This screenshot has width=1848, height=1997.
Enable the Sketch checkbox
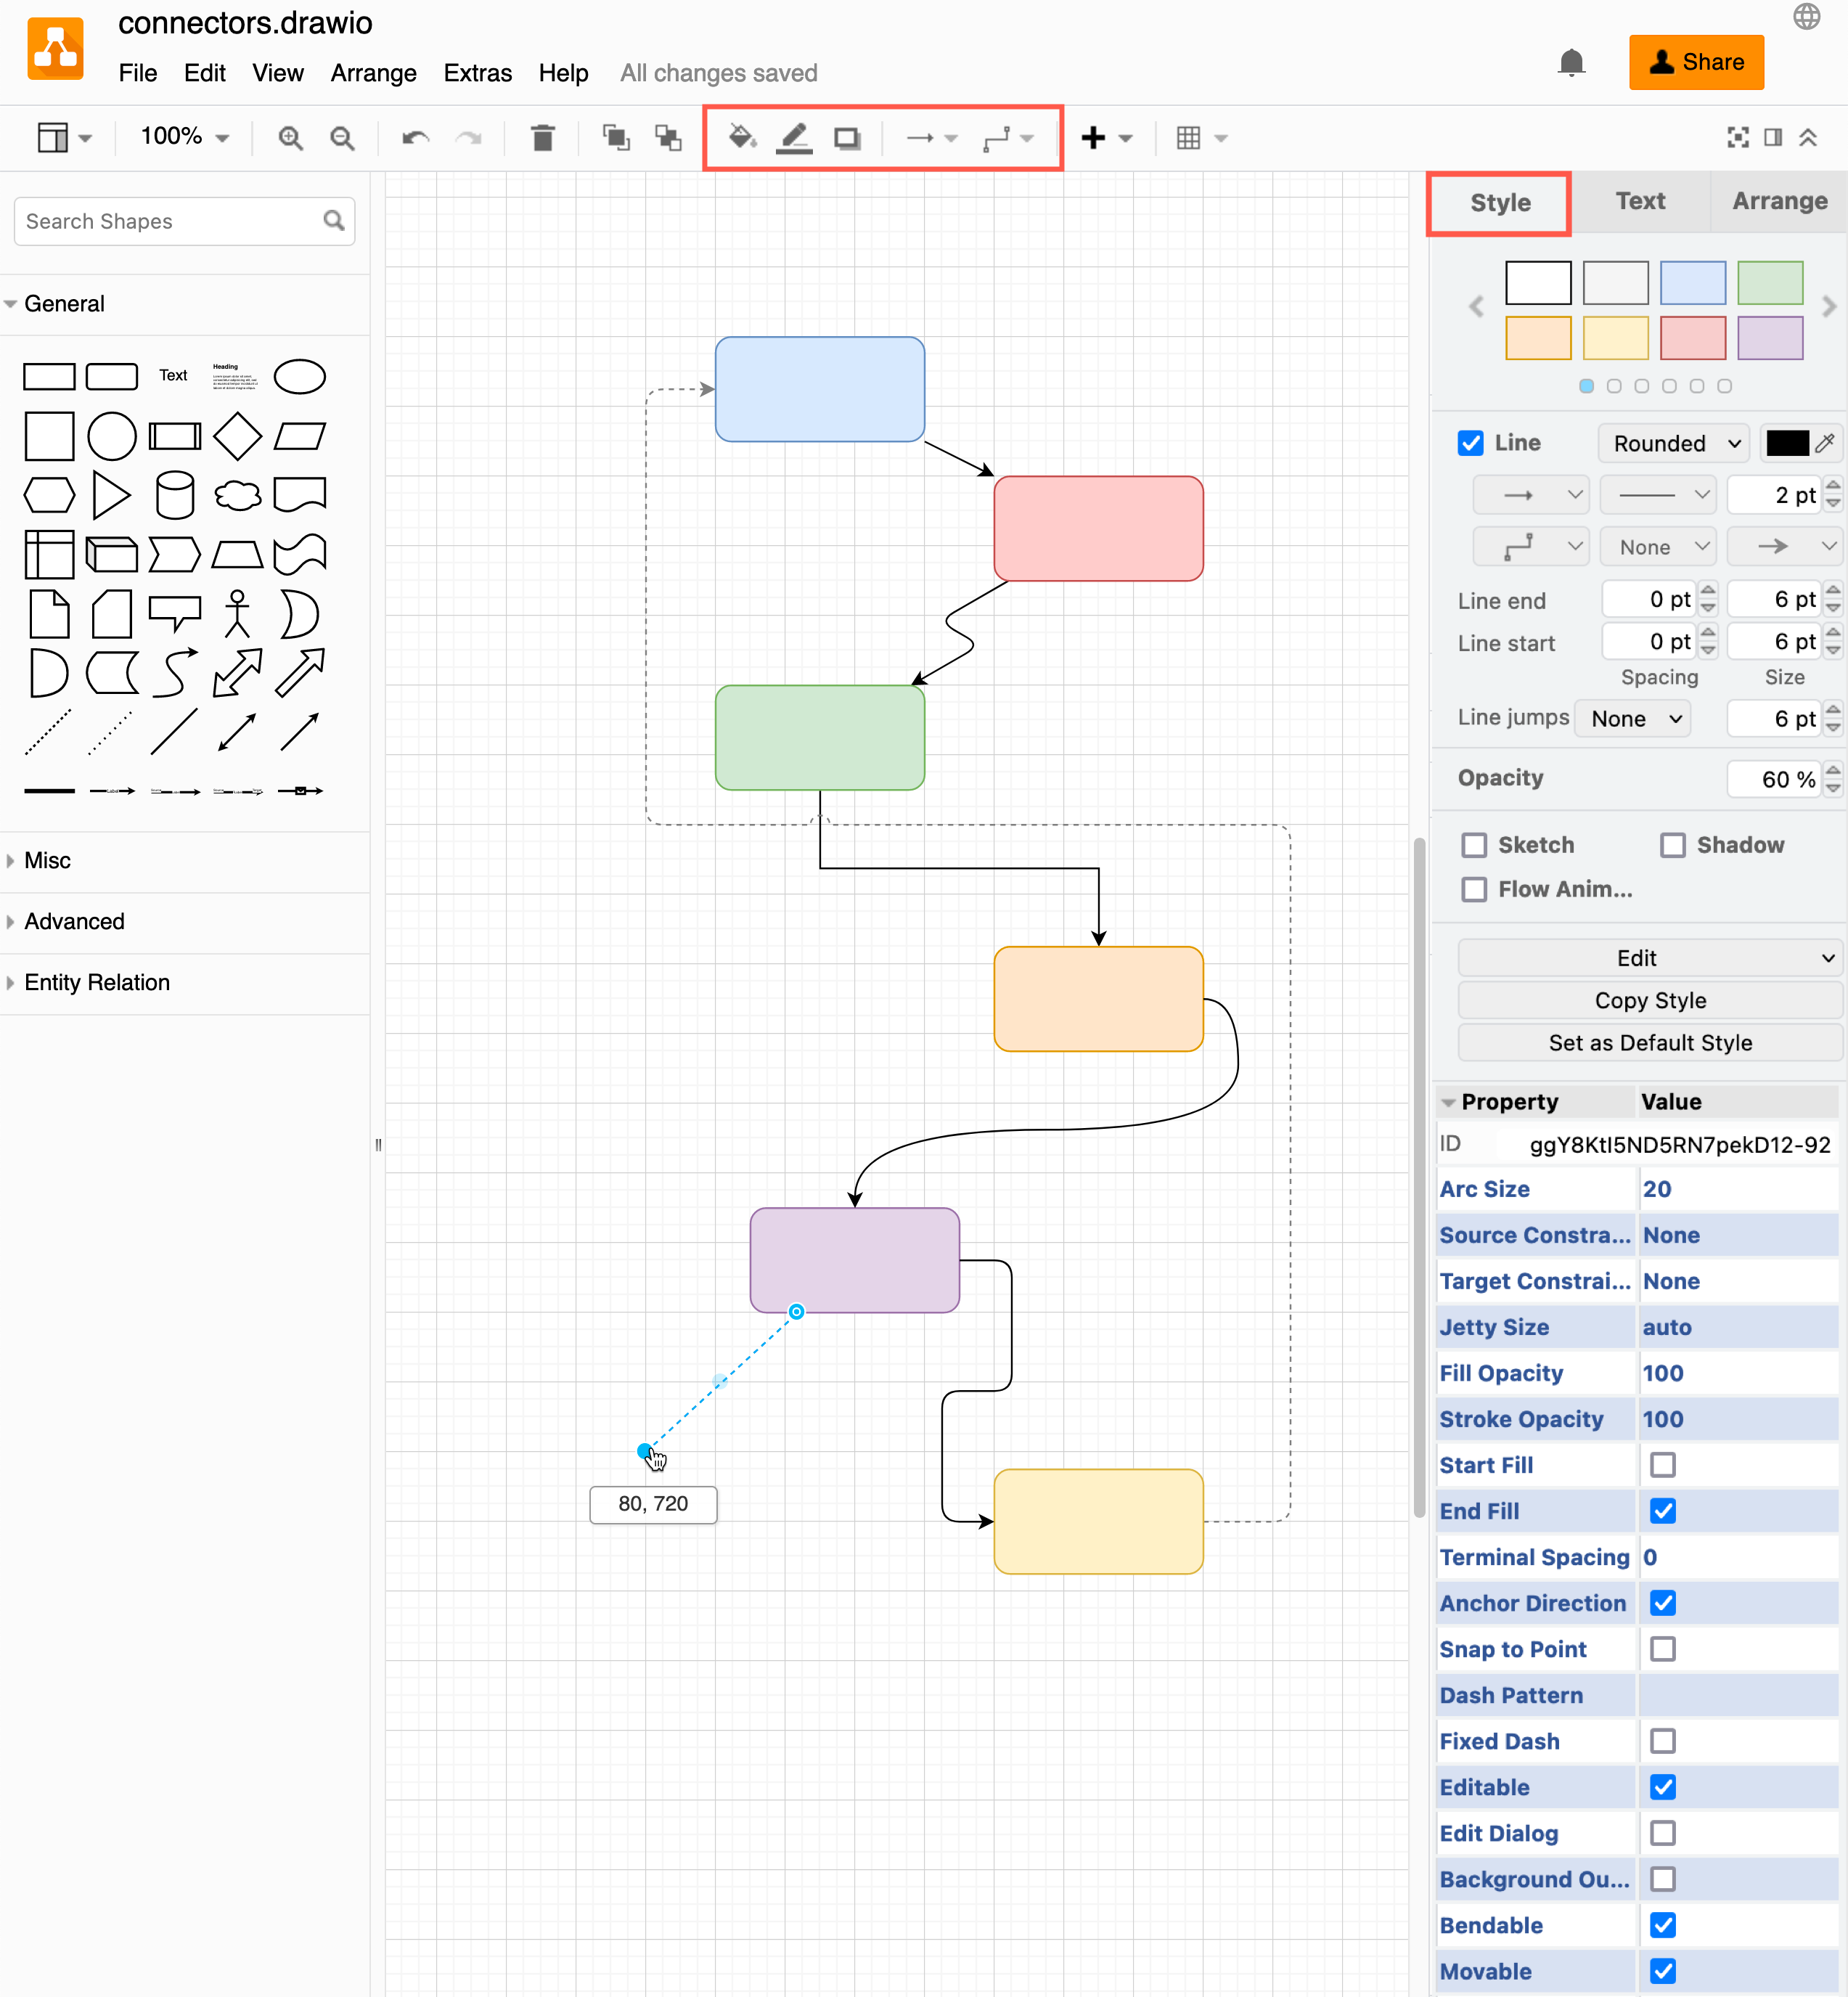click(x=1473, y=845)
